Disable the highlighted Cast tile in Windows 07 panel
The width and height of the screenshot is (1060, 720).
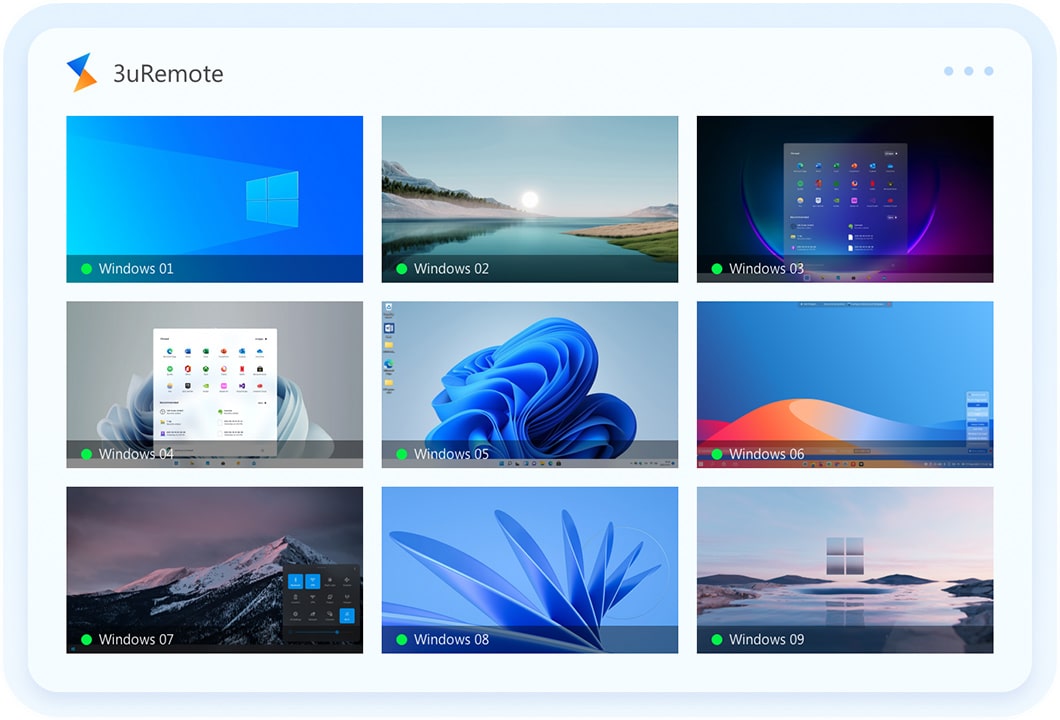point(347,616)
